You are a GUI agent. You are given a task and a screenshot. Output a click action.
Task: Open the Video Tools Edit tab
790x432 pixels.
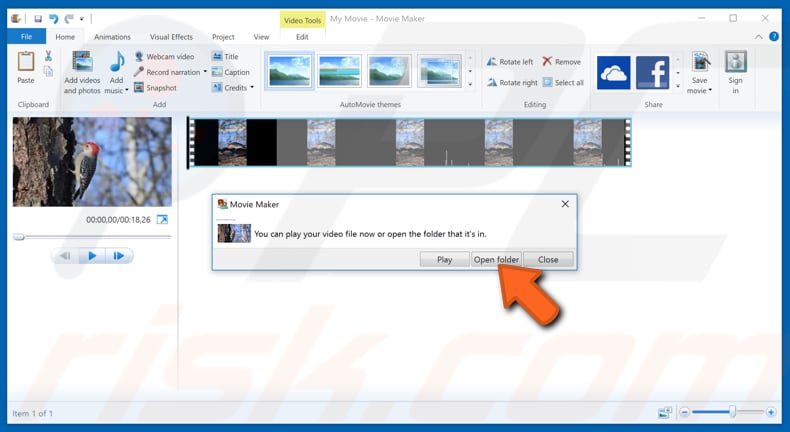[x=302, y=37]
